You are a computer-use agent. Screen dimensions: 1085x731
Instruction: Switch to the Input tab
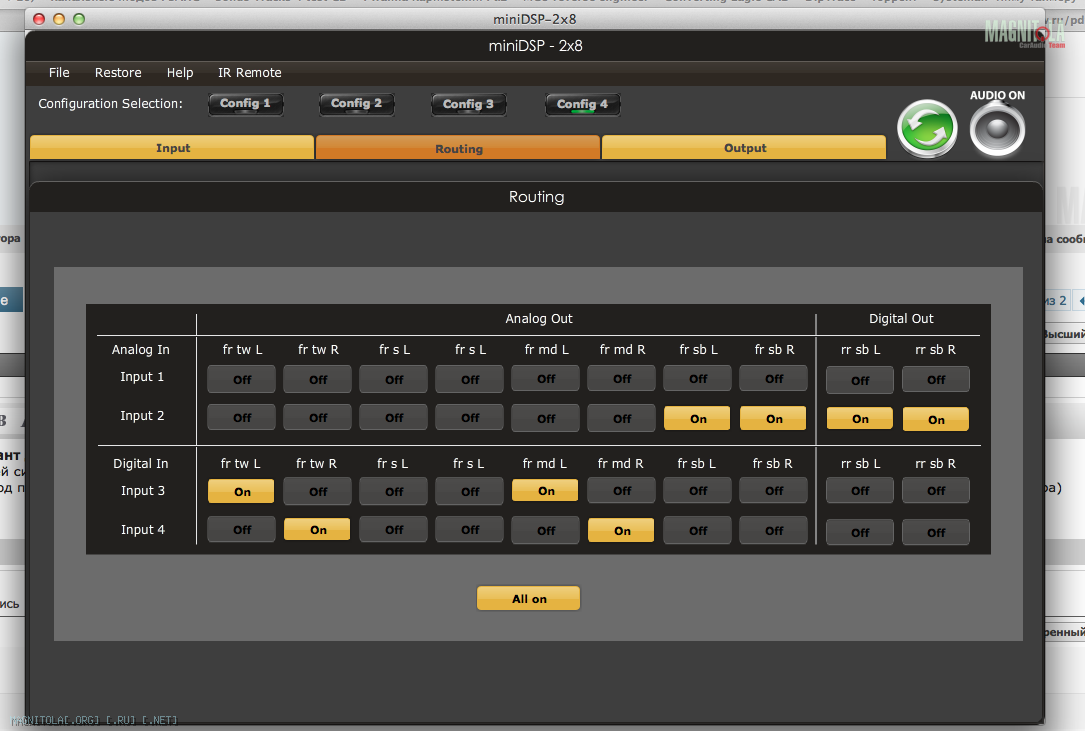tap(172, 147)
